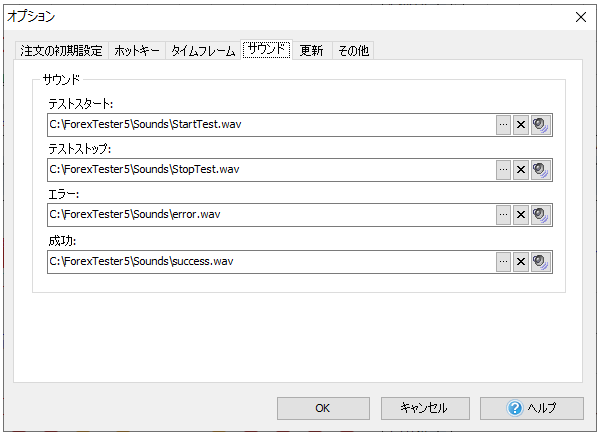Play the success sound preview
Screen dimensions: 600x435
(x=541, y=261)
